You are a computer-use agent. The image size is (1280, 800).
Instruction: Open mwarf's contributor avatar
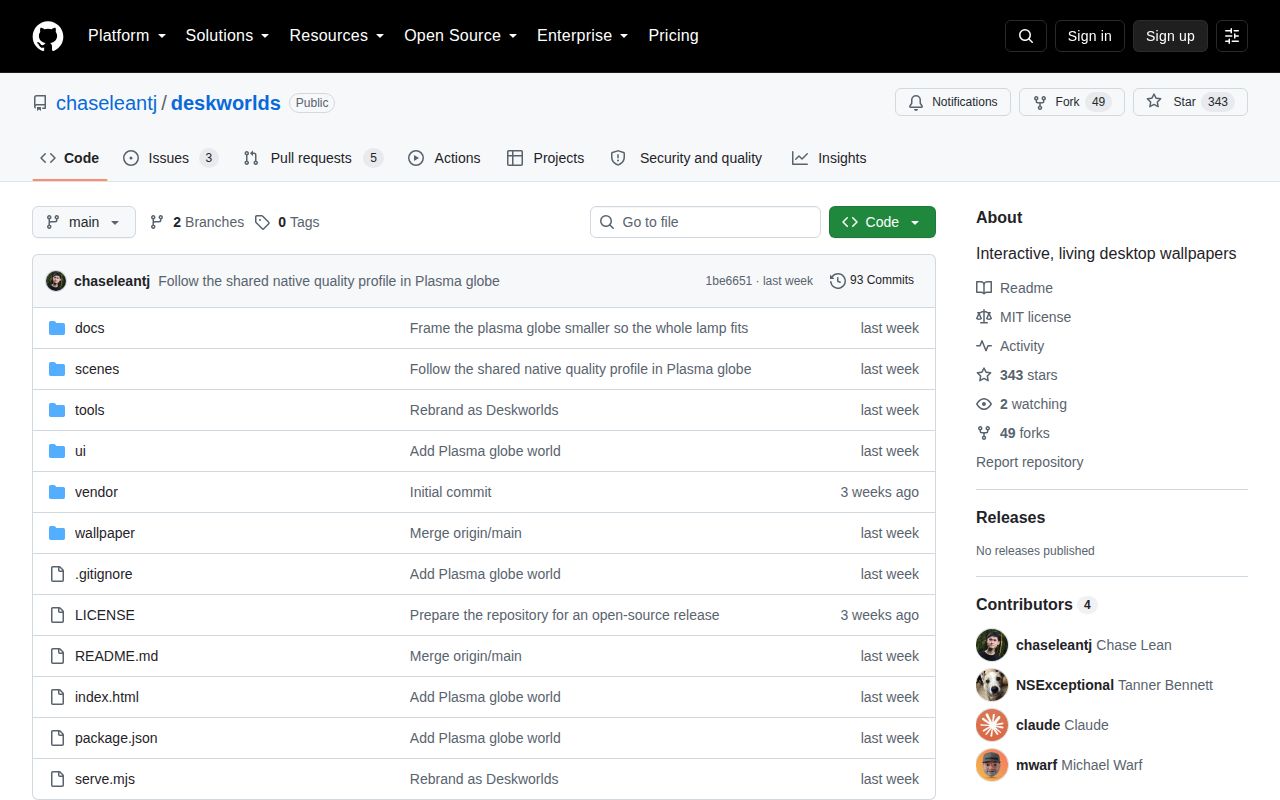(992, 765)
